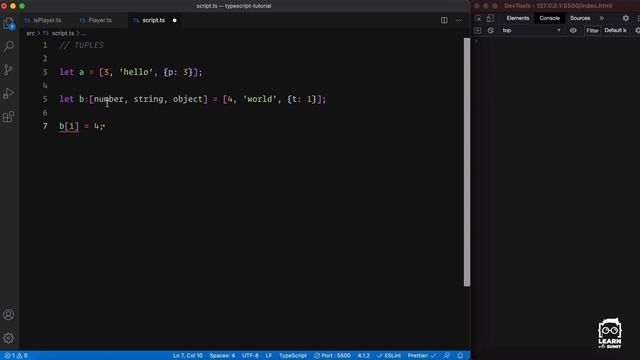Click Spaces: 4 indentation setting
Screen dimensions: 640x360
222,356
